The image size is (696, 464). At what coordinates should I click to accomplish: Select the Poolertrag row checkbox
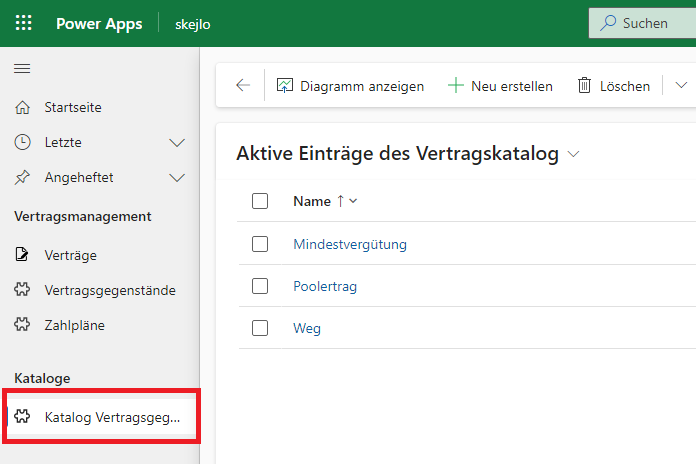click(x=260, y=286)
